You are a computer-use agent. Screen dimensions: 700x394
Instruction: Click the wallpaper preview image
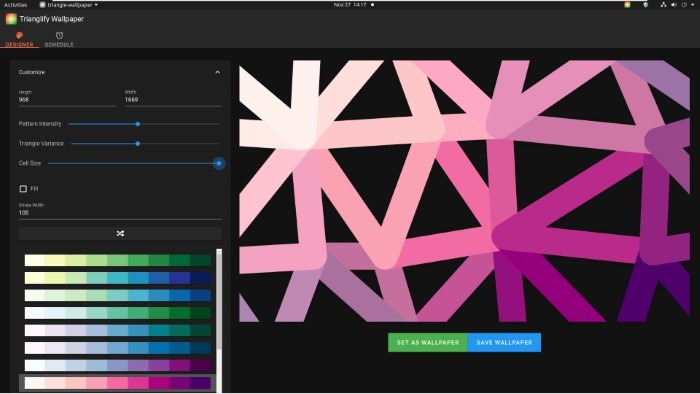pos(464,191)
